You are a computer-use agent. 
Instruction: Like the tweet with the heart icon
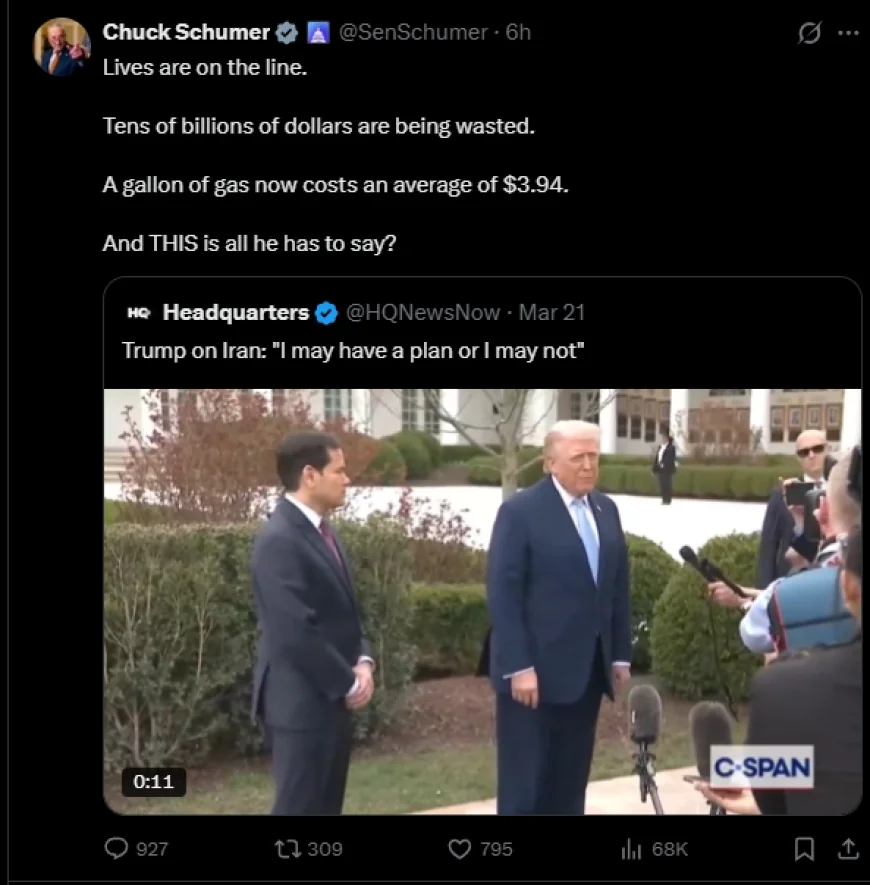(459, 848)
